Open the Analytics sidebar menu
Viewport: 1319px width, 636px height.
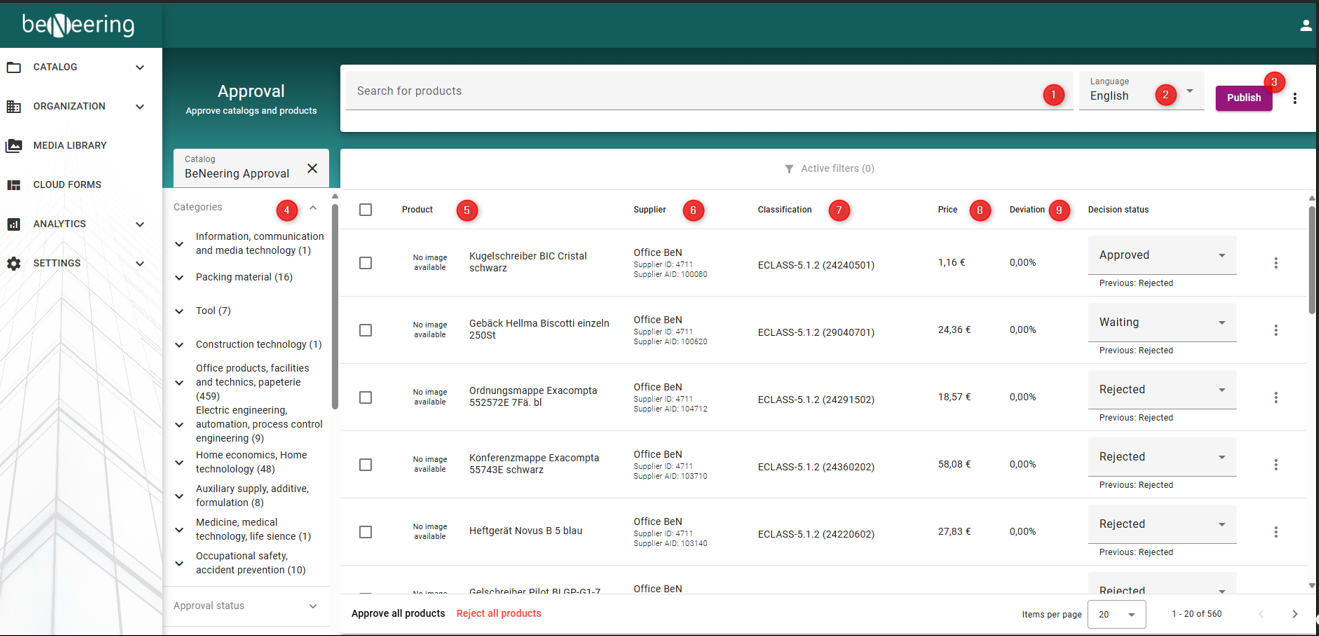tap(140, 224)
